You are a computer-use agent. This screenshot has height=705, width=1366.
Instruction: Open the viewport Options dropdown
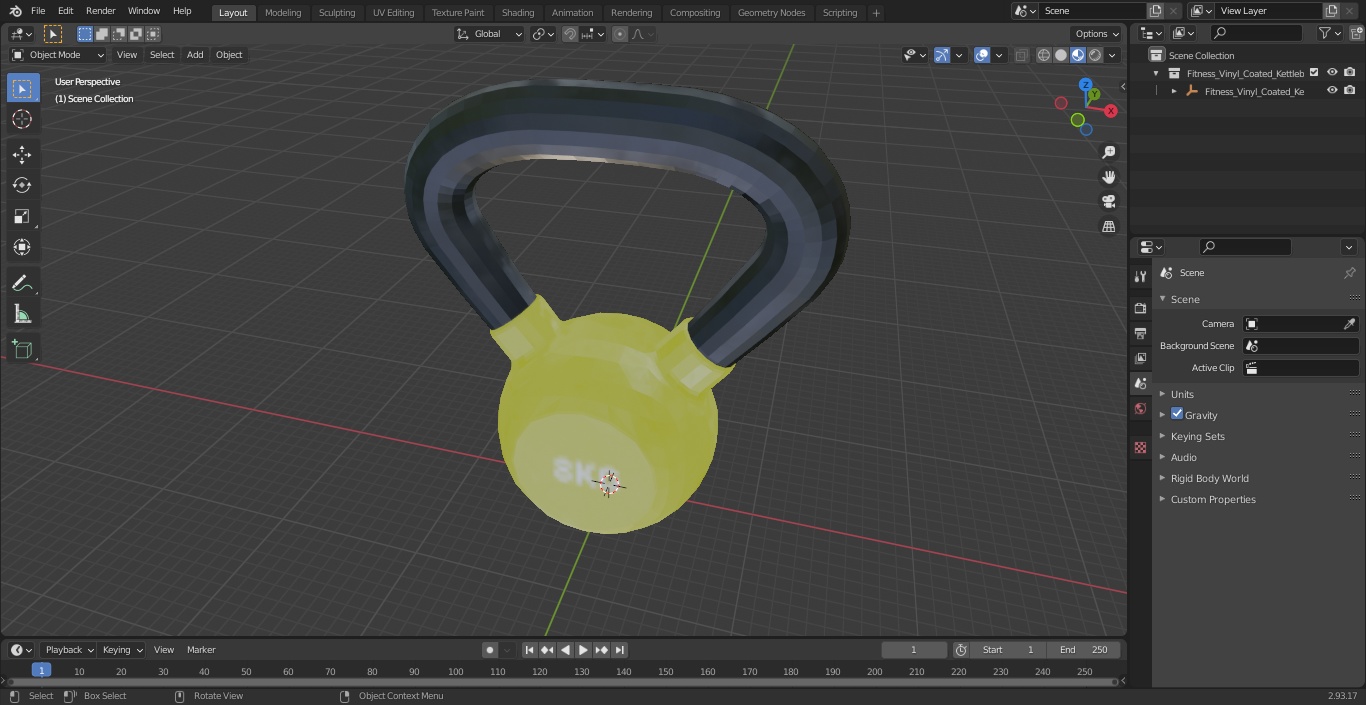(1097, 34)
